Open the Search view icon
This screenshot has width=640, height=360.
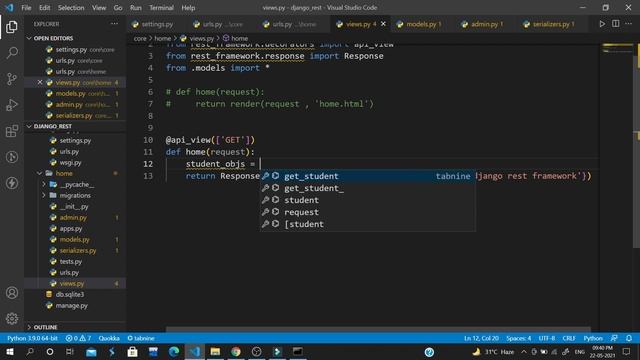pos(12,52)
